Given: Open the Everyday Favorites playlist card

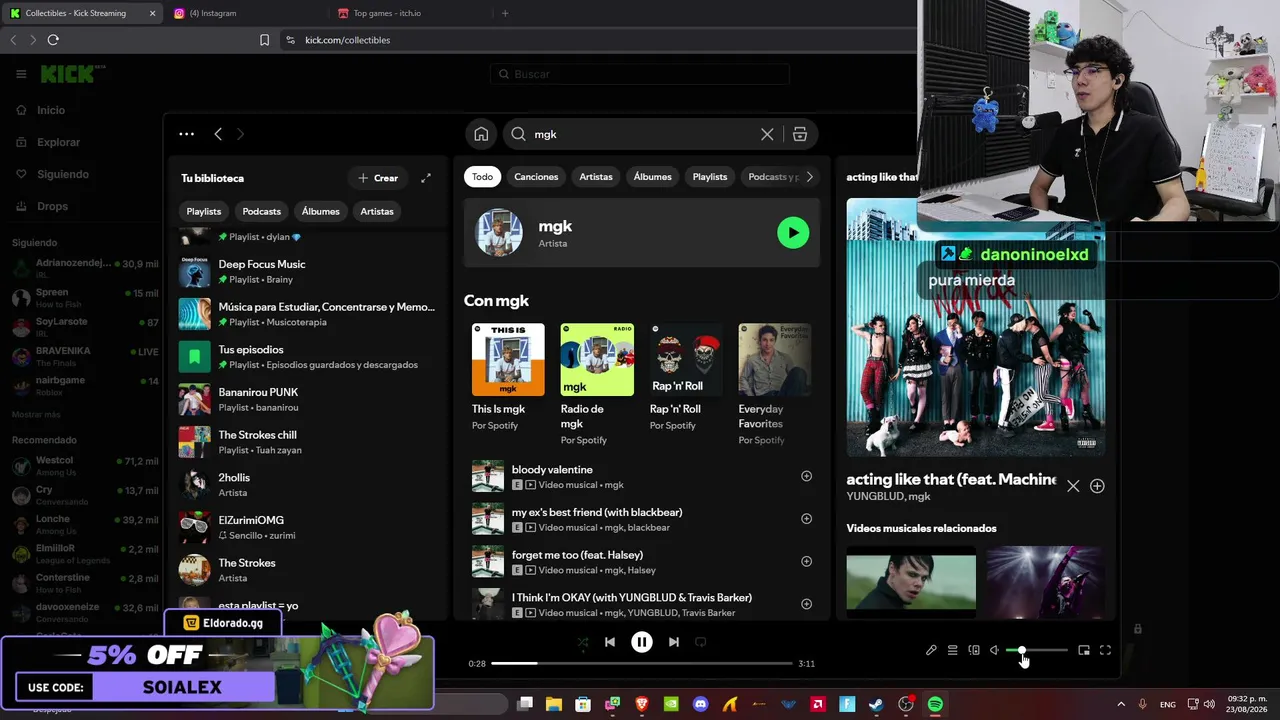Looking at the screenshot, I should tap(775, 384).
